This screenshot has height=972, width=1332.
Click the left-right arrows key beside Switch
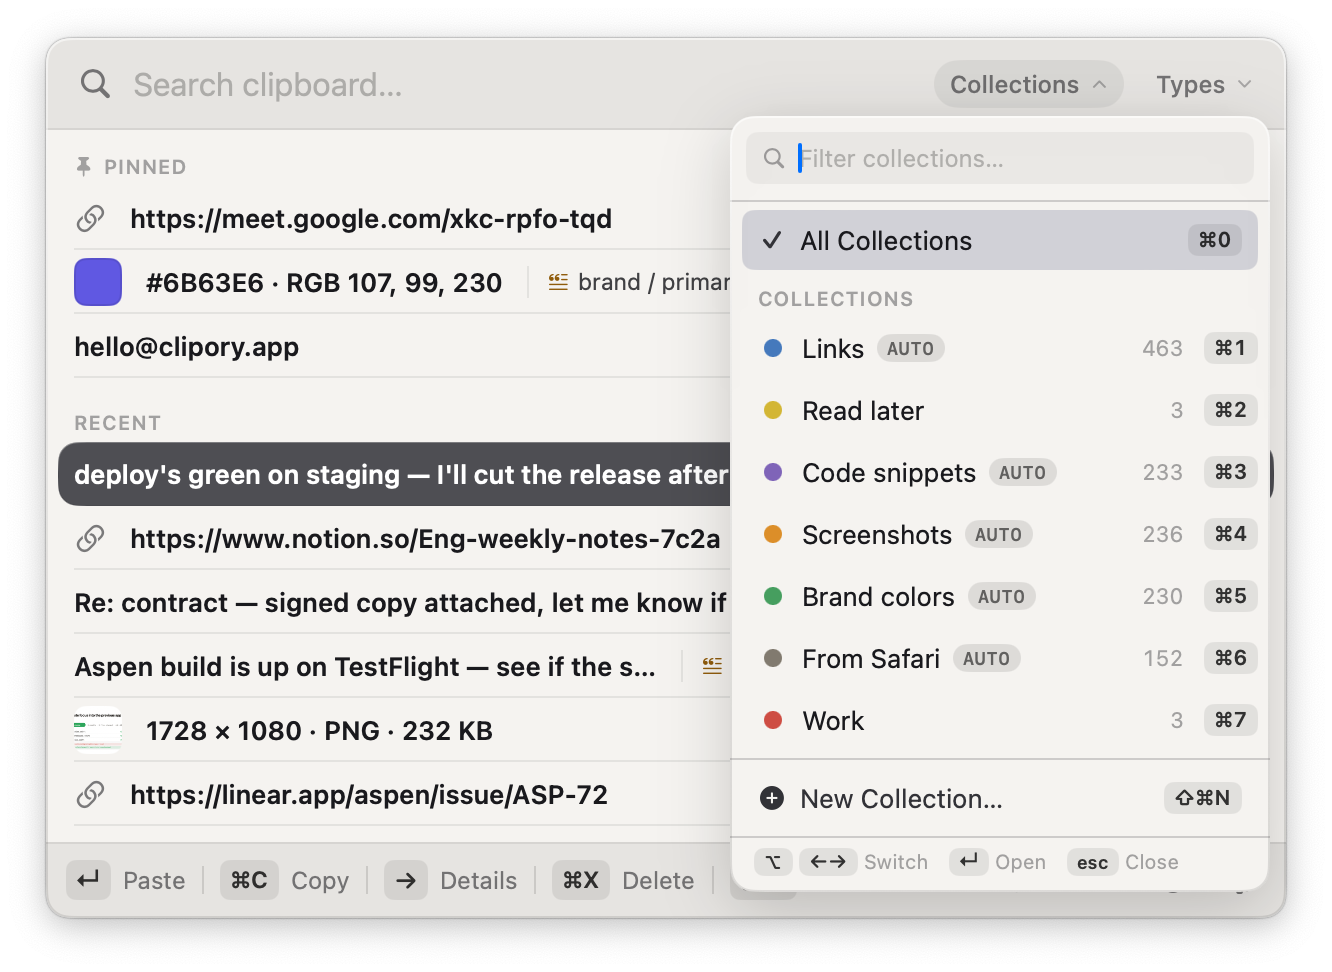pos(828,862)
